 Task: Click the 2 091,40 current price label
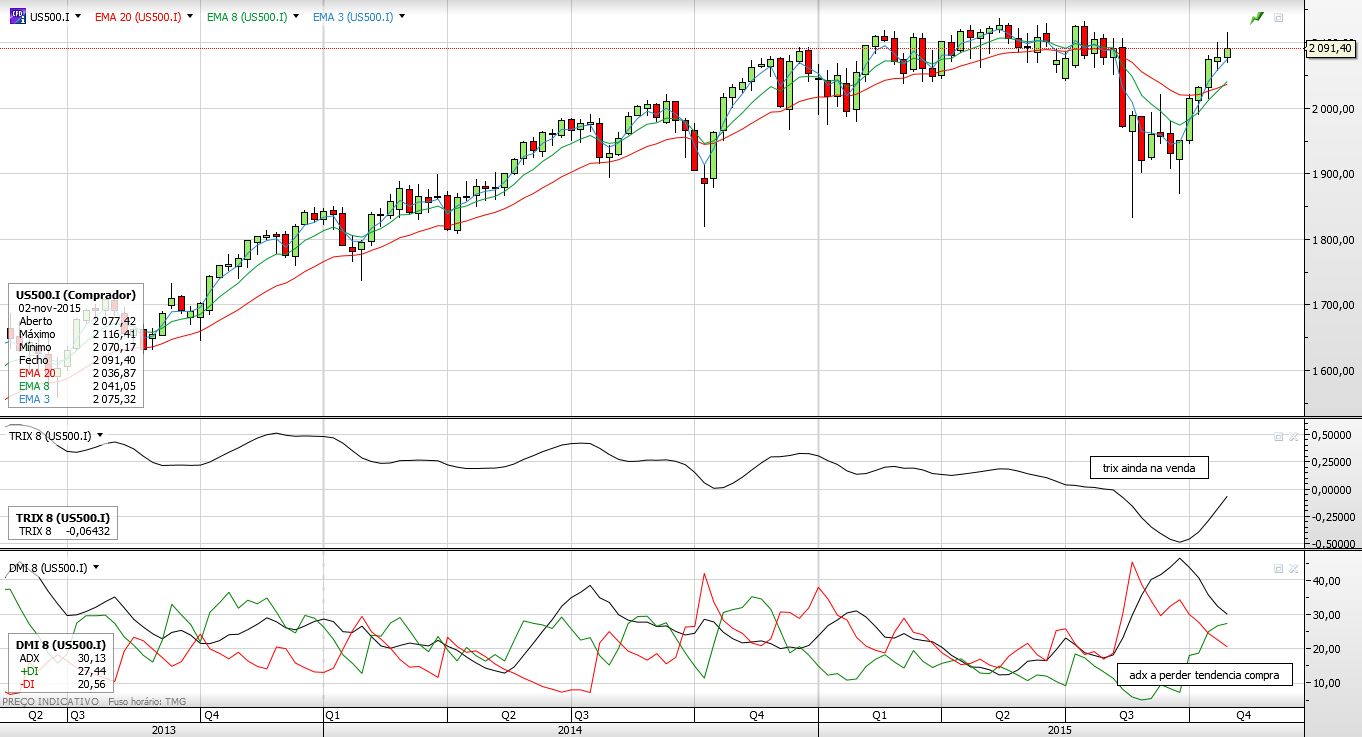coord(1331,48)
